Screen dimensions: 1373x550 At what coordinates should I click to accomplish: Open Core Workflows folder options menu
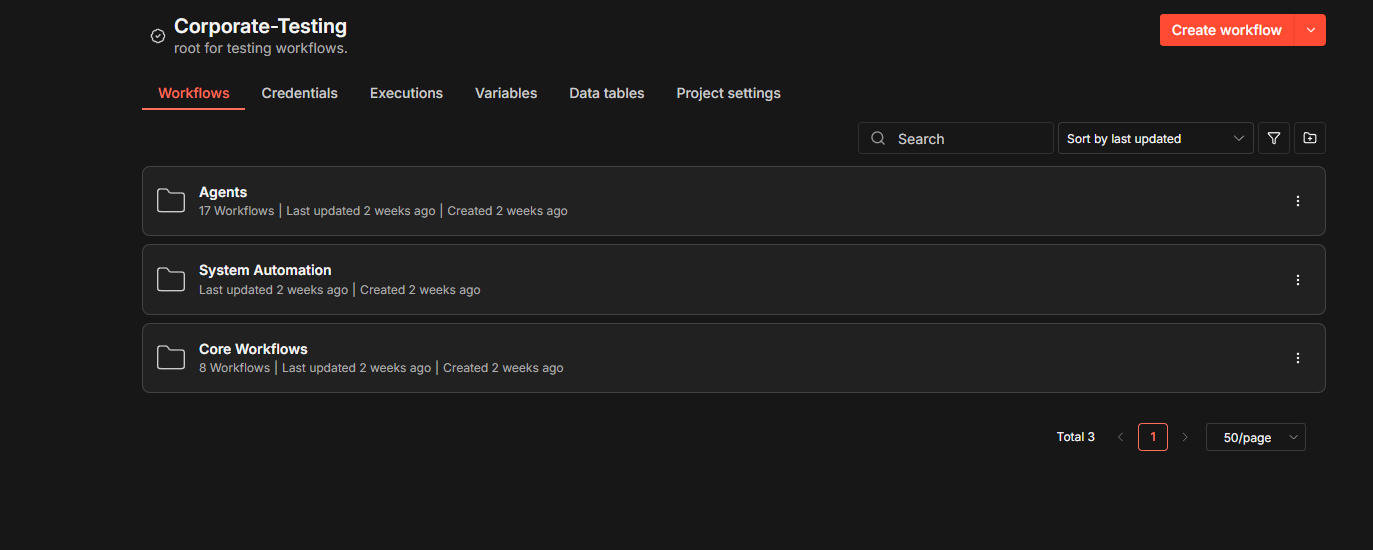coord(1298,358)
